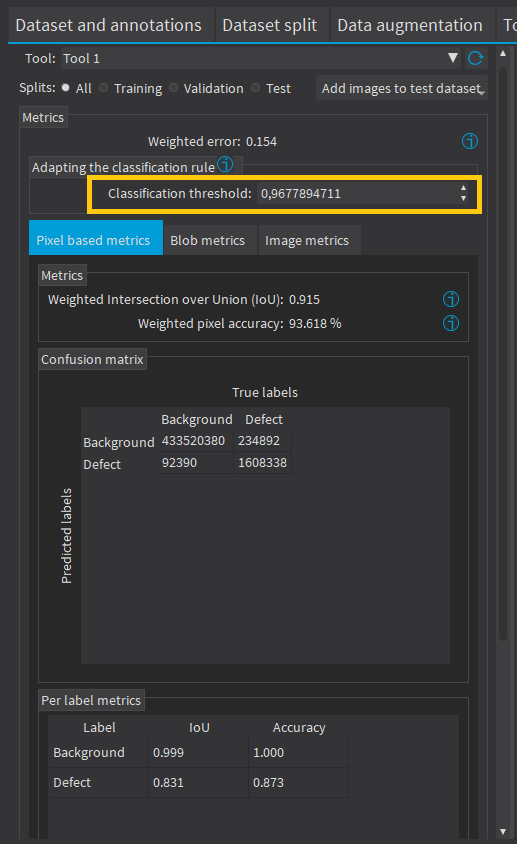Viewport: 517px width, 844px height.
Task: Click the refresh icon beside Tool 1
Action: coord(476,58)
